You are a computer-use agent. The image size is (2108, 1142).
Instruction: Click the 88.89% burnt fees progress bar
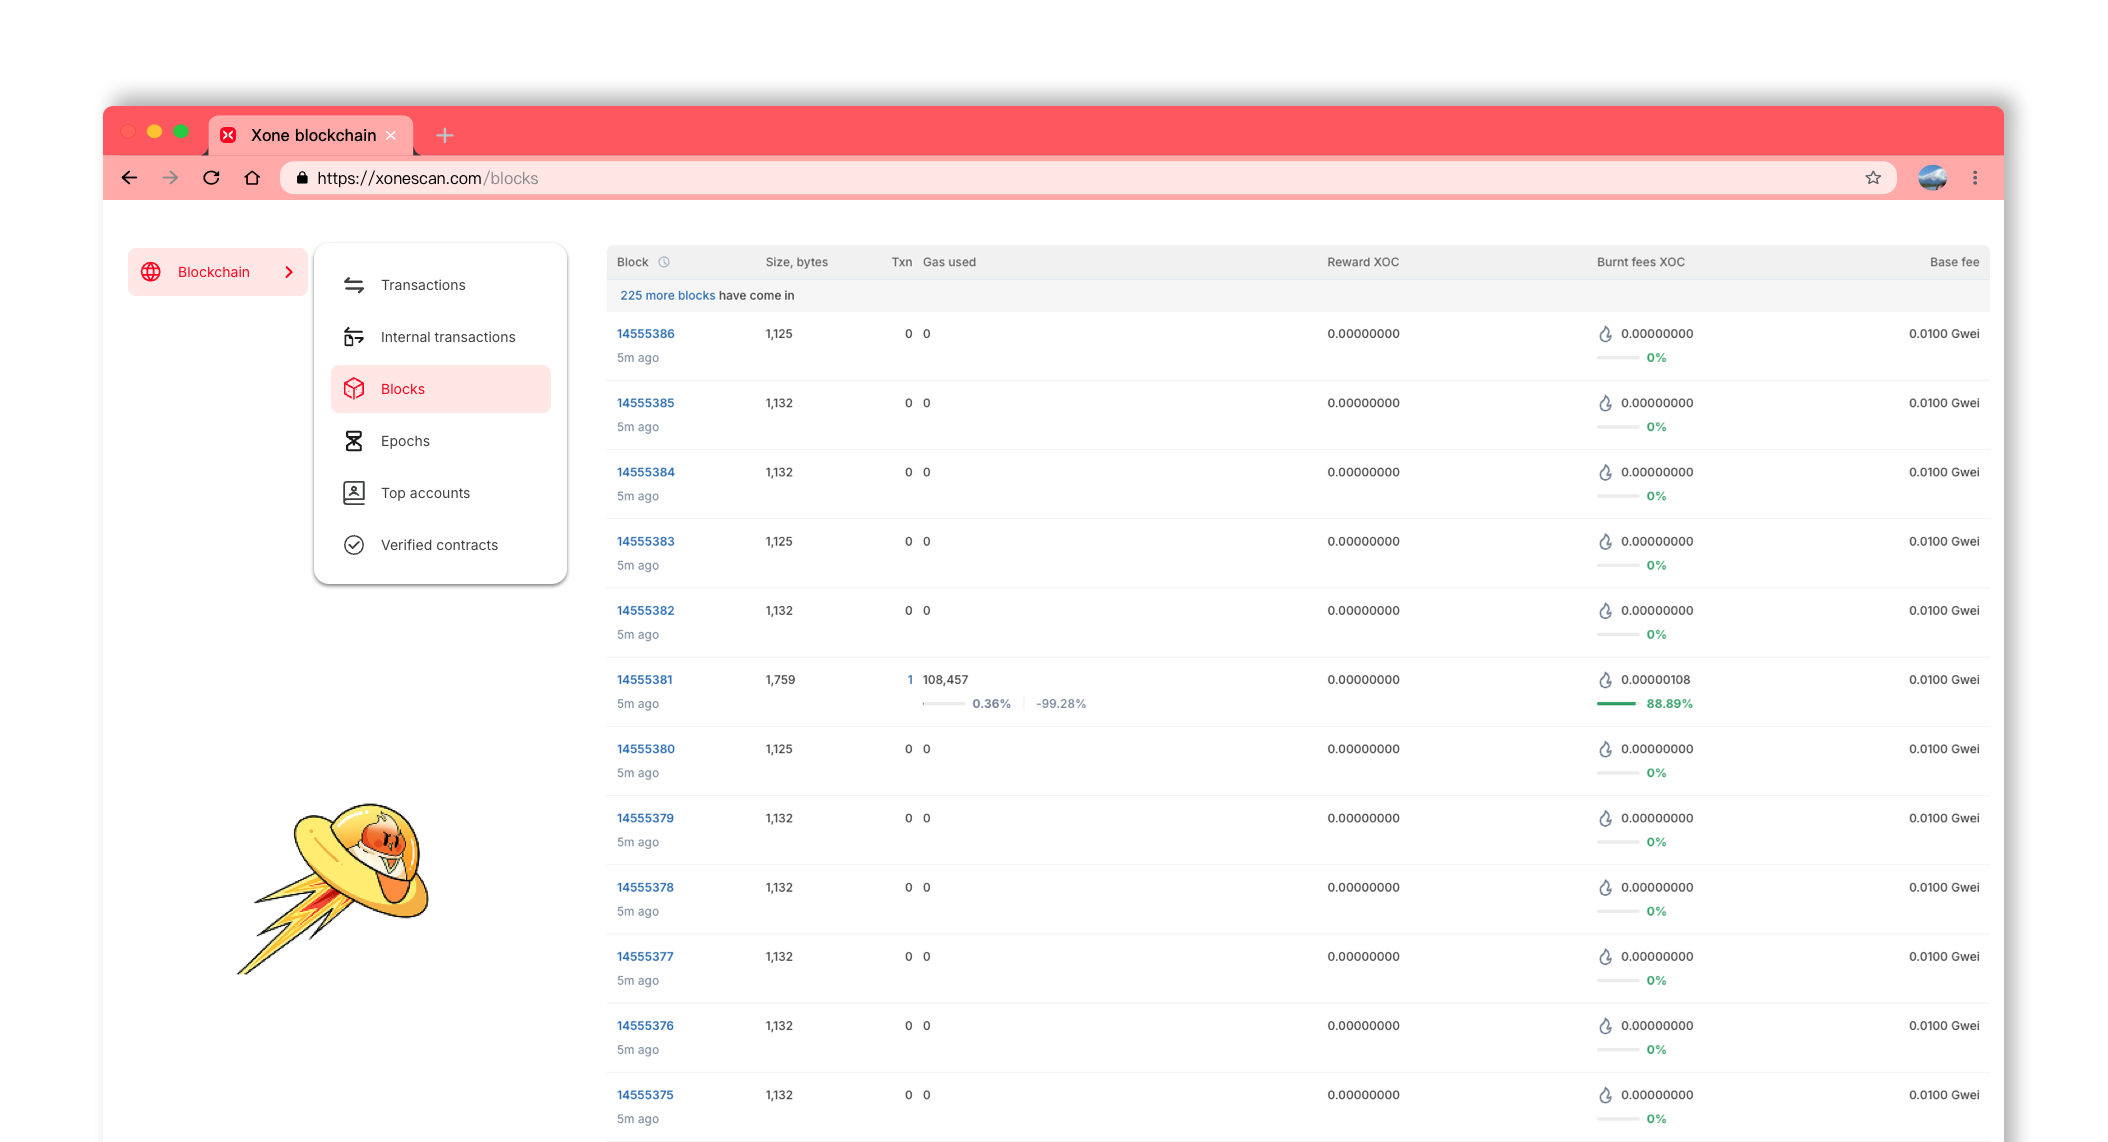1616,704
